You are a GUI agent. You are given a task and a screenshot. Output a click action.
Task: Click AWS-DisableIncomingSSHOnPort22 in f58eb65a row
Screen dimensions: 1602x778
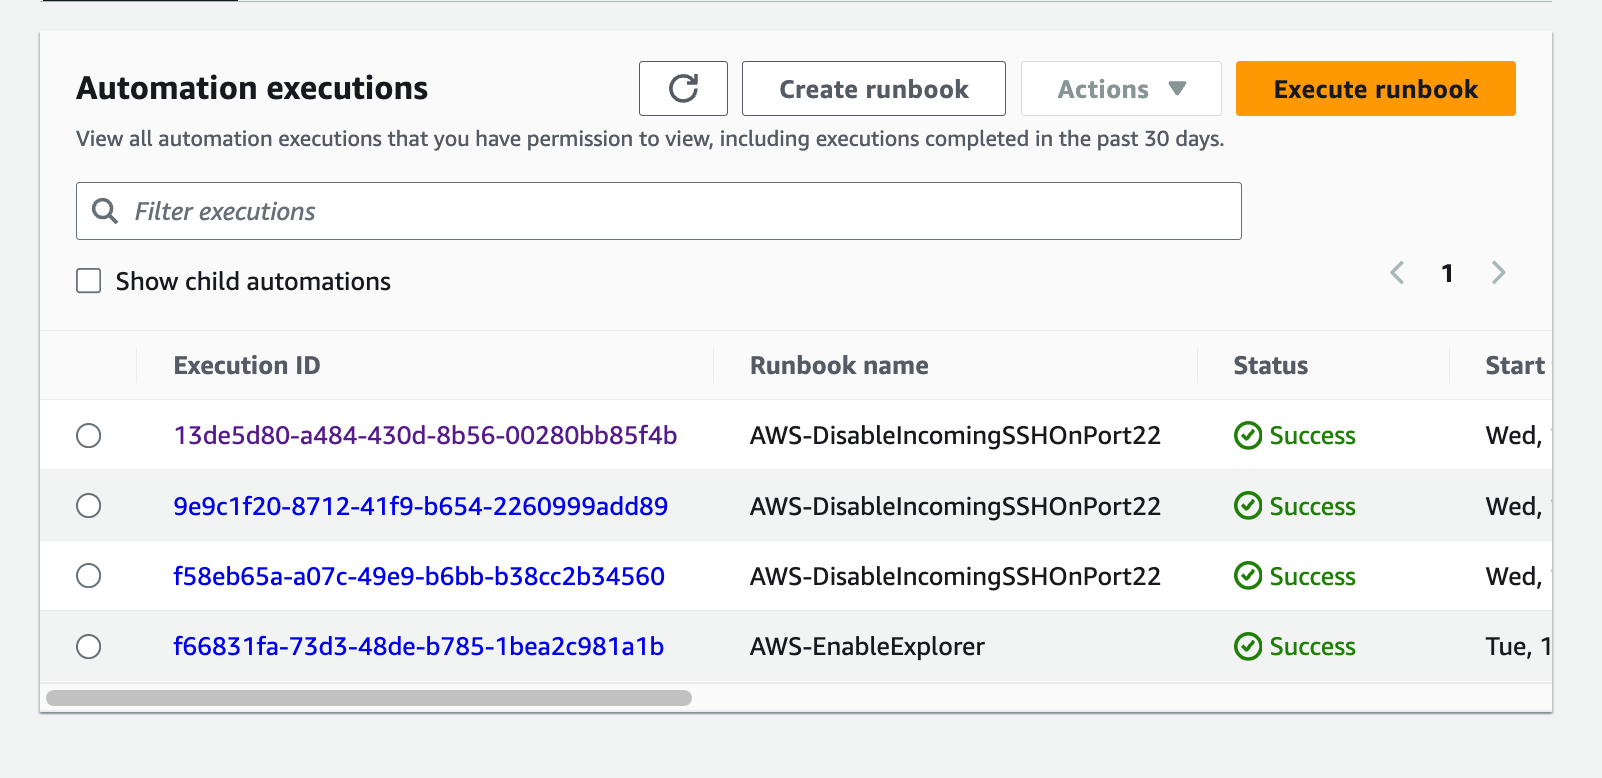(955, 576)
